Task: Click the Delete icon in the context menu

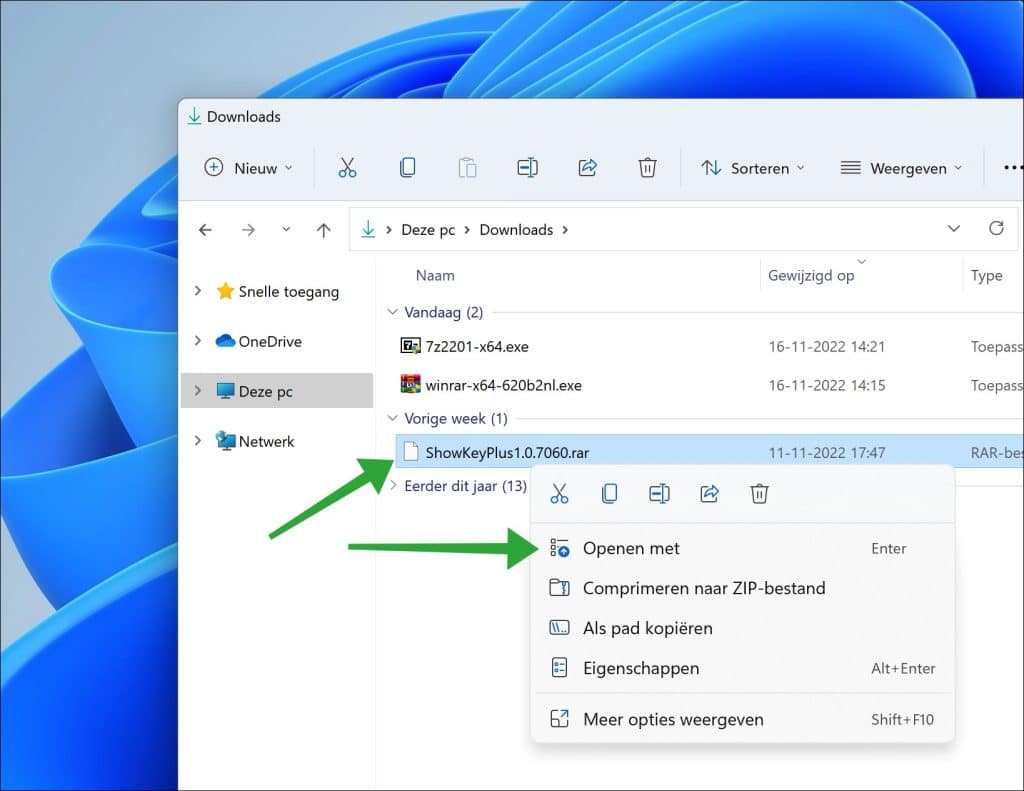Action: point(759,493)
